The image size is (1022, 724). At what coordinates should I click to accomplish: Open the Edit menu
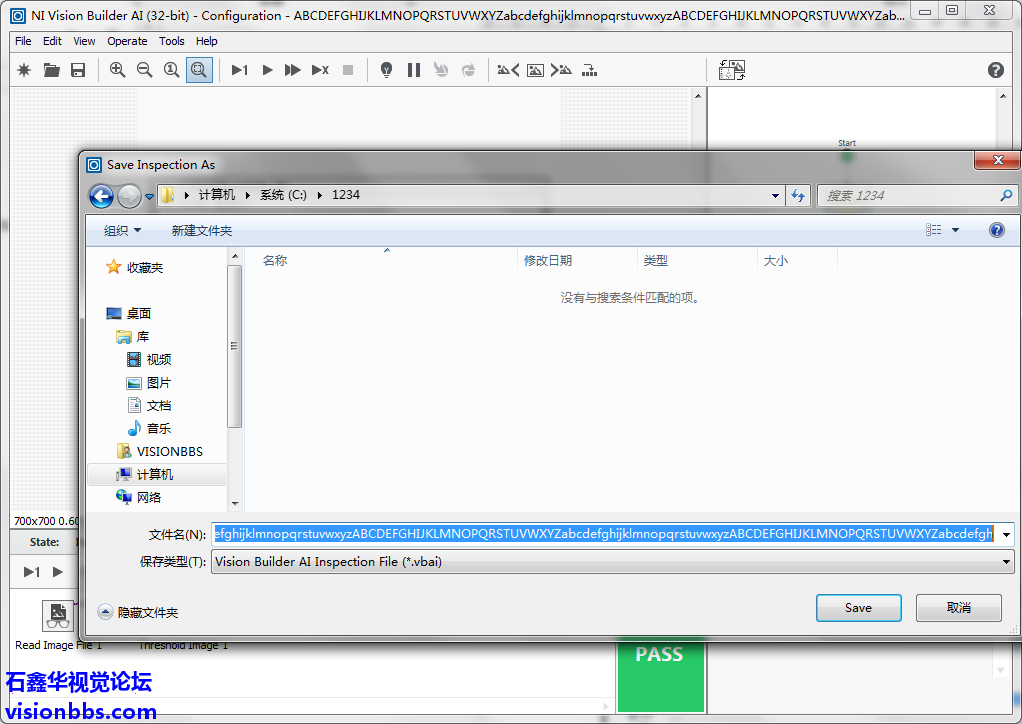pos(52,41)
